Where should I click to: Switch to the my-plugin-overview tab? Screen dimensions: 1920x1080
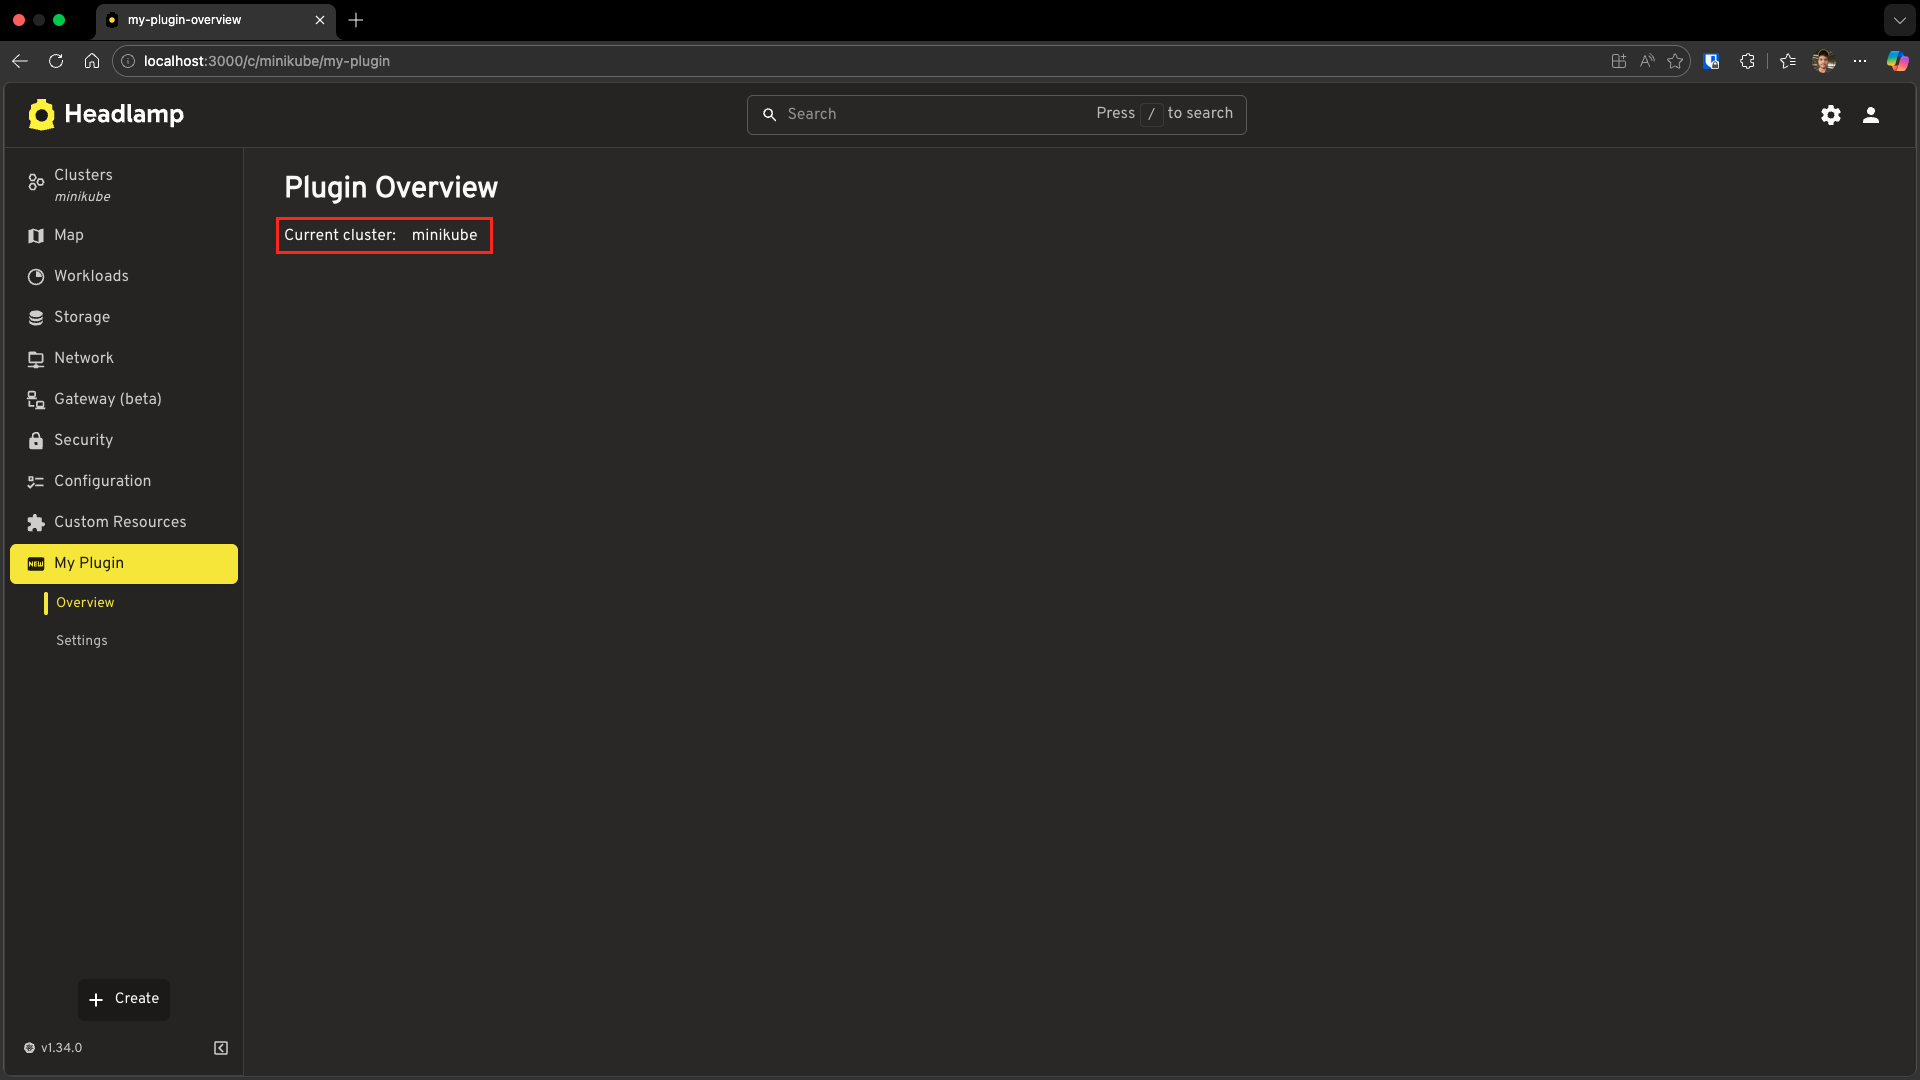click(184, 20)
